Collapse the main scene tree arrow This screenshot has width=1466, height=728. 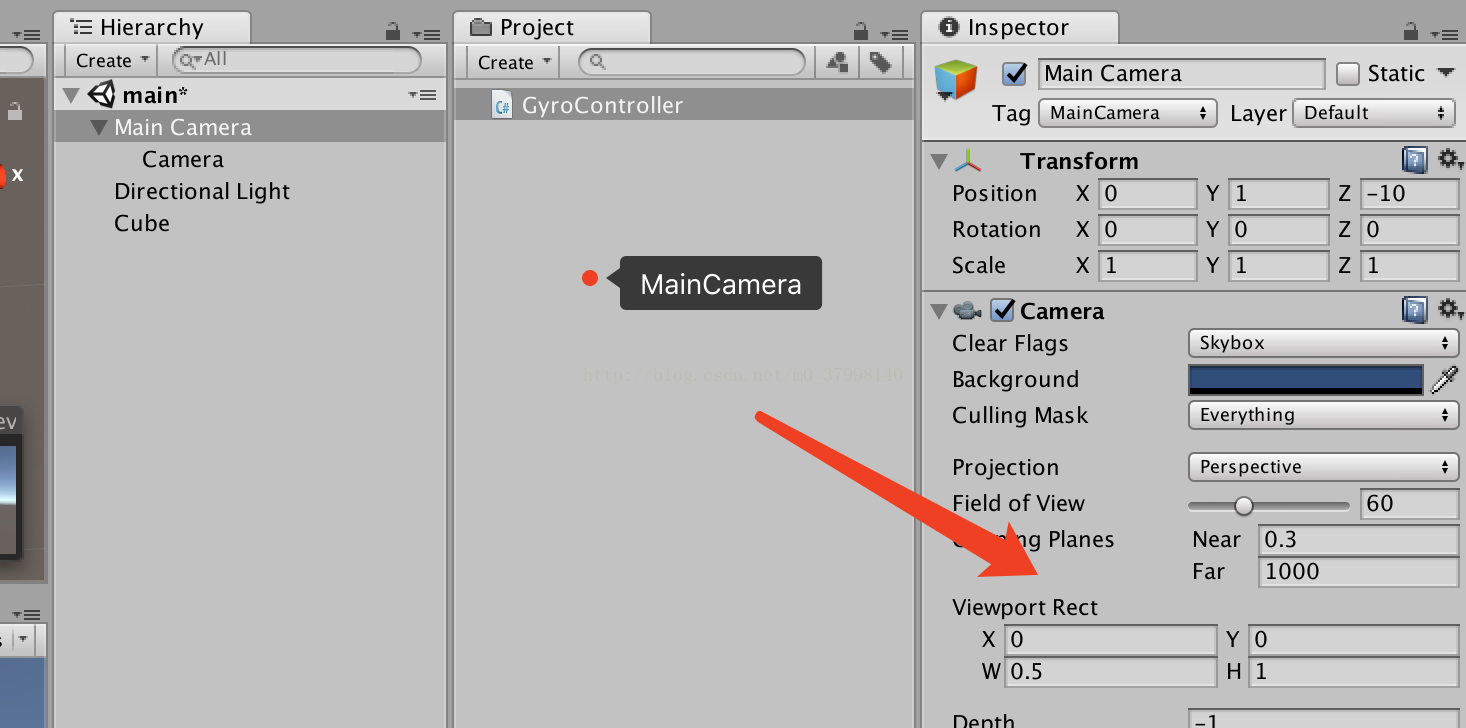(71, 96)
